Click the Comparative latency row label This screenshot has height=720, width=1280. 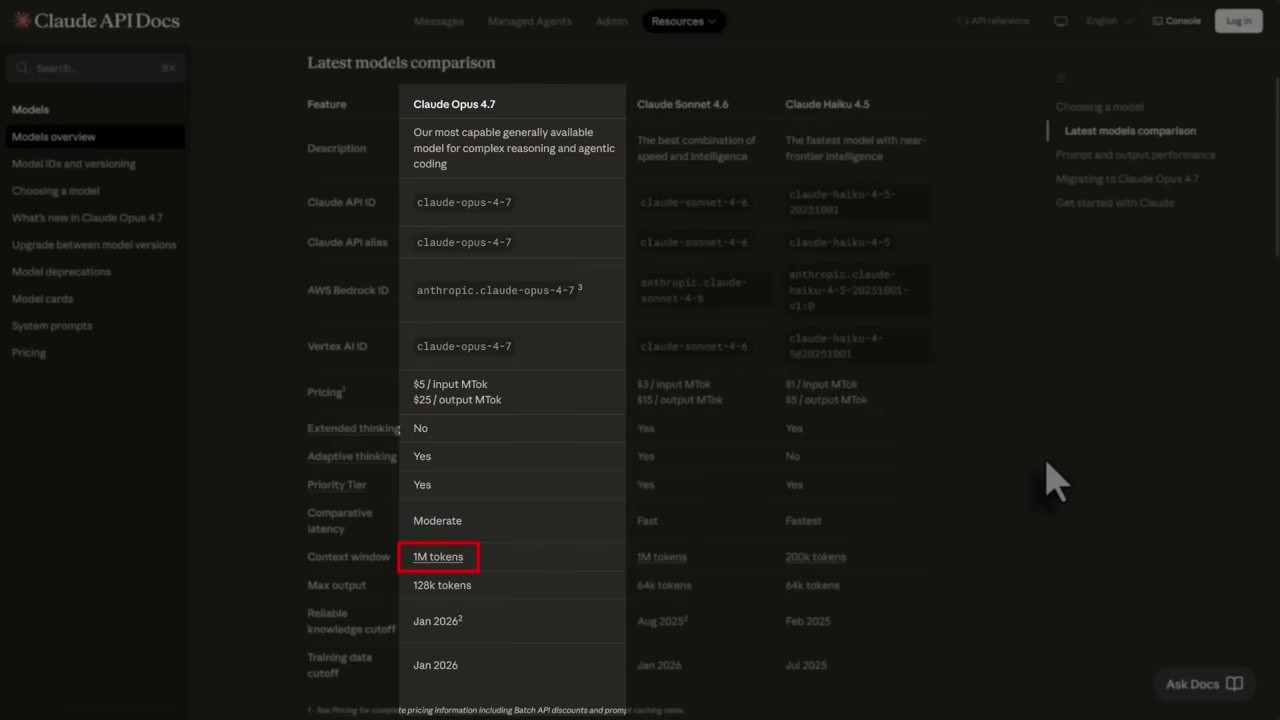340,521
